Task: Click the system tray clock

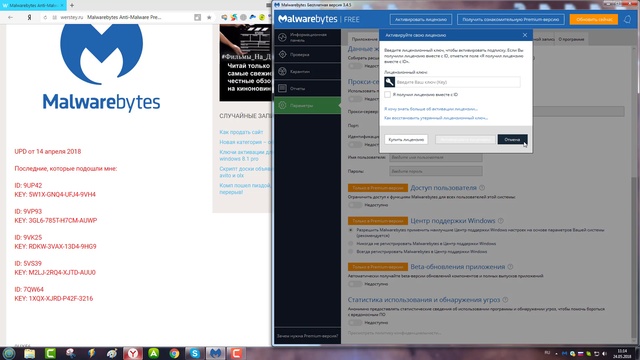Action: (622, 353)
